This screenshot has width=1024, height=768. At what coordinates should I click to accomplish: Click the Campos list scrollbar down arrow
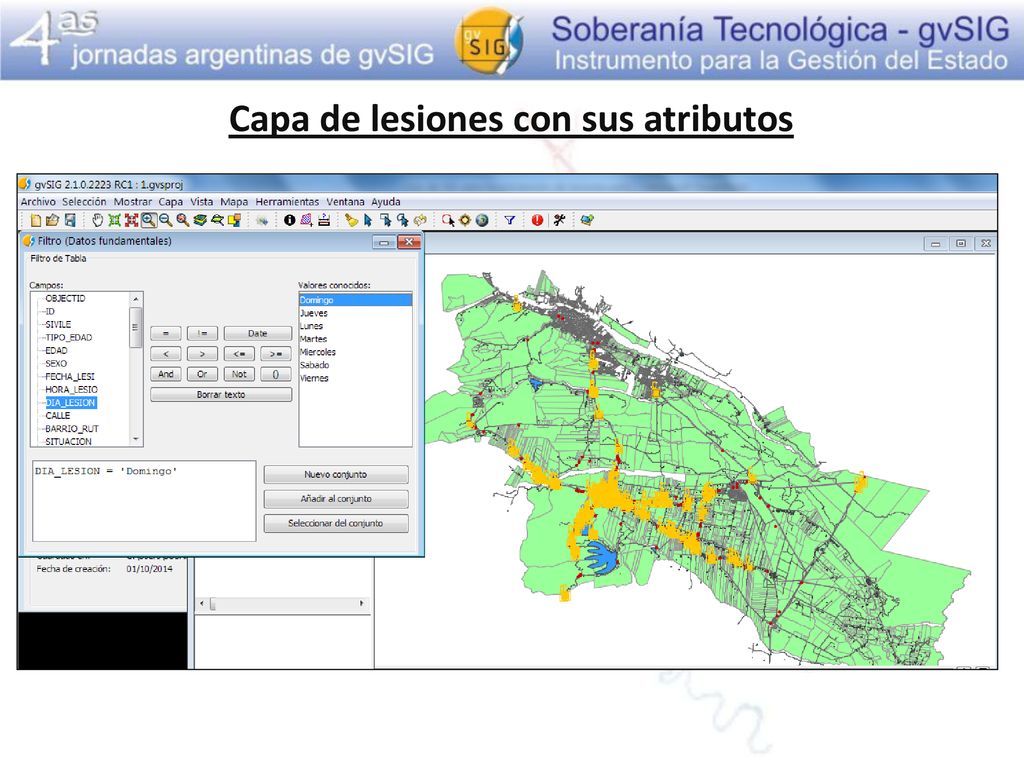coord(136,440)
